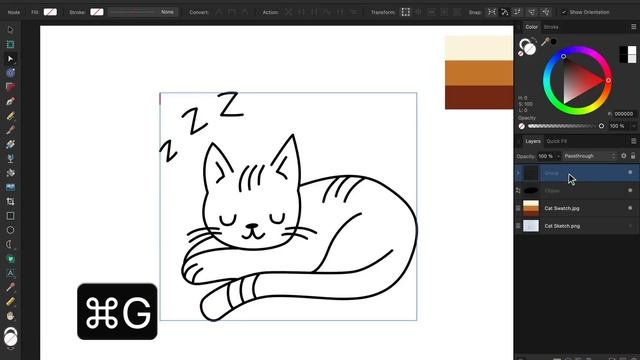The width and height of the screenshot is (640, 360).
Task: Open the layer opacity 100% dropdown arrow
Action: 558,156
